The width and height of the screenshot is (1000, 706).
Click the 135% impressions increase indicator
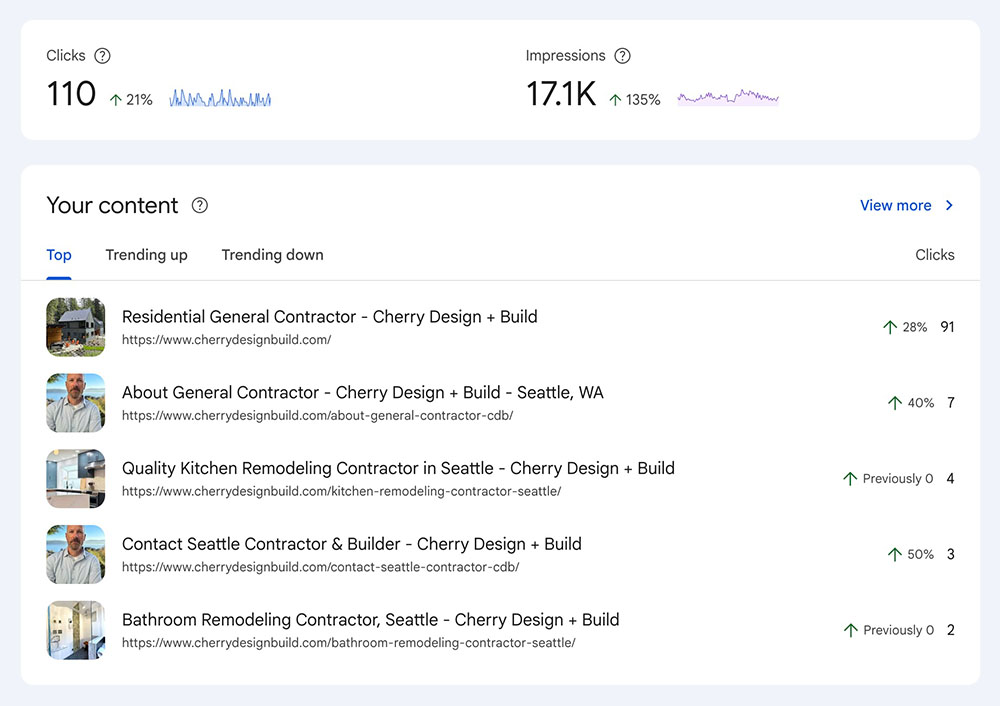click(635, 100)
